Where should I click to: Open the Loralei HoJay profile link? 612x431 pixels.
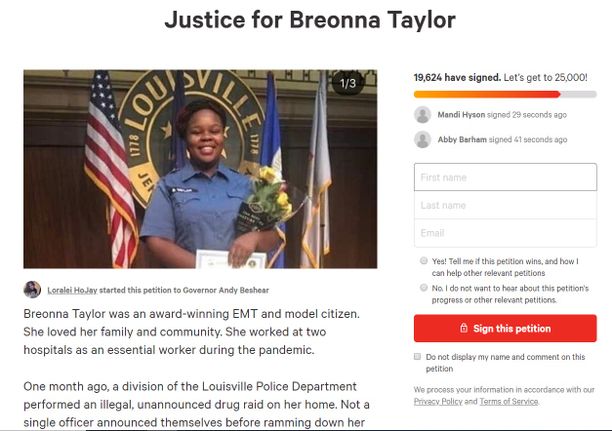(72, 290)
